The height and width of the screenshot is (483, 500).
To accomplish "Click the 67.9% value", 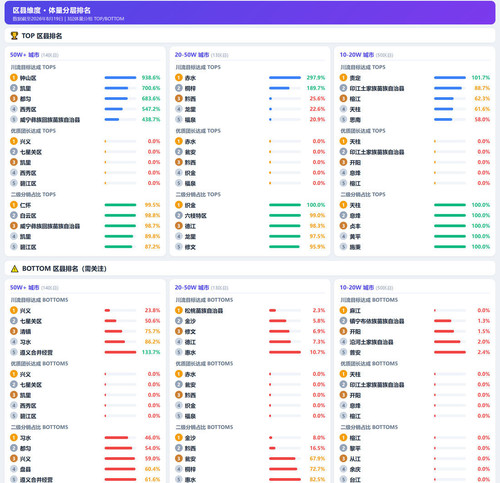I will click(x=317, y=458).
